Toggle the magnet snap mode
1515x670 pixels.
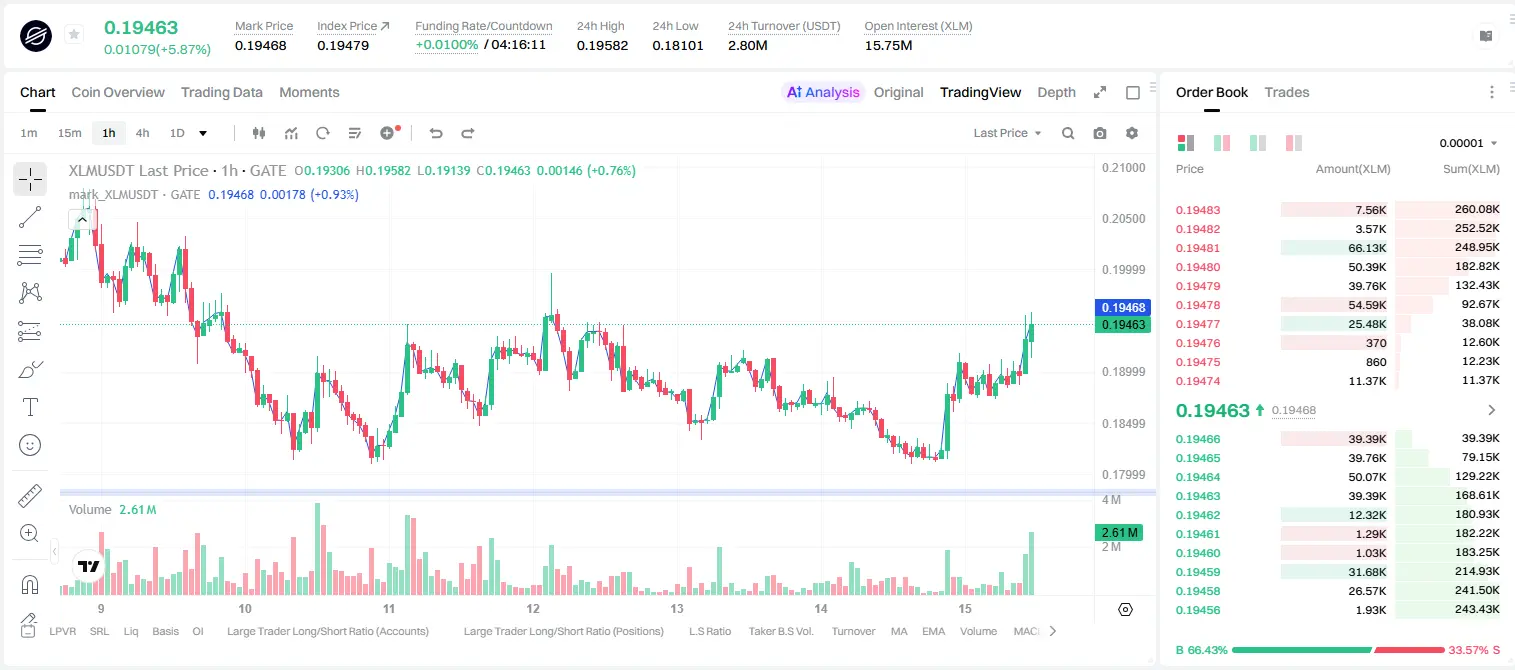click(x=30, y=584)
